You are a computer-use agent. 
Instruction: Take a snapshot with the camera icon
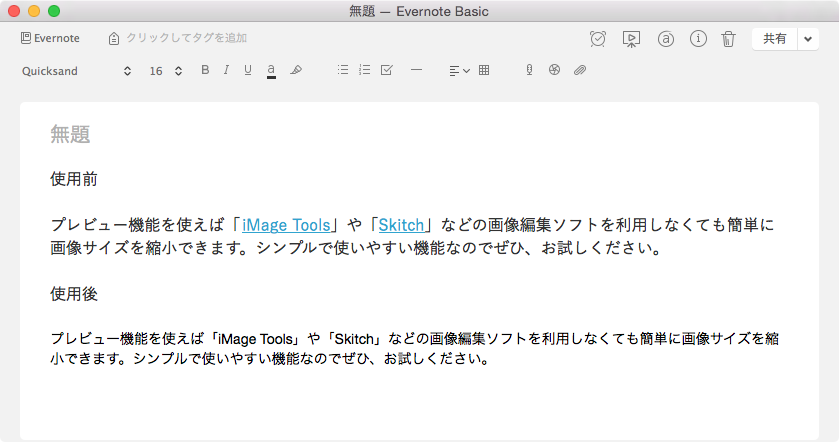(554, 70)
